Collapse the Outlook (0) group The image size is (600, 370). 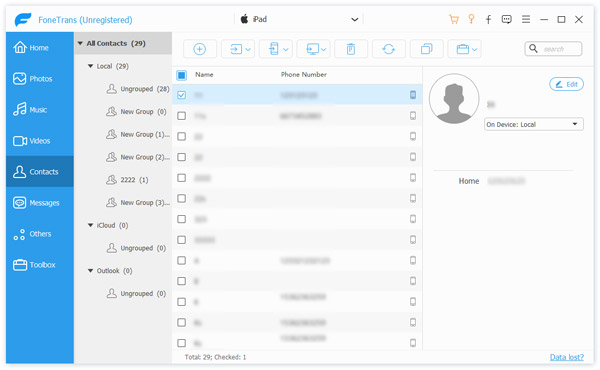(x=91, y=271)
